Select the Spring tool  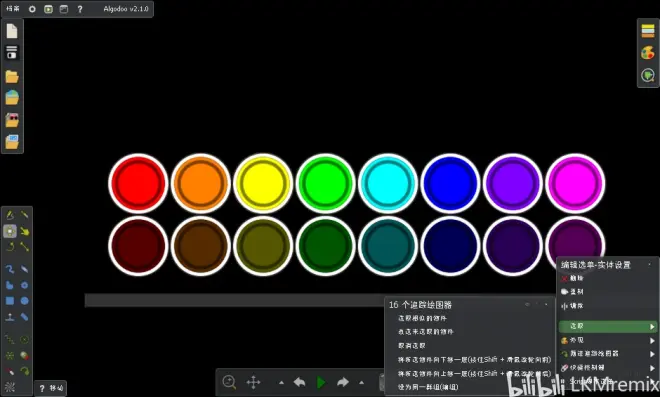(10, 339)
